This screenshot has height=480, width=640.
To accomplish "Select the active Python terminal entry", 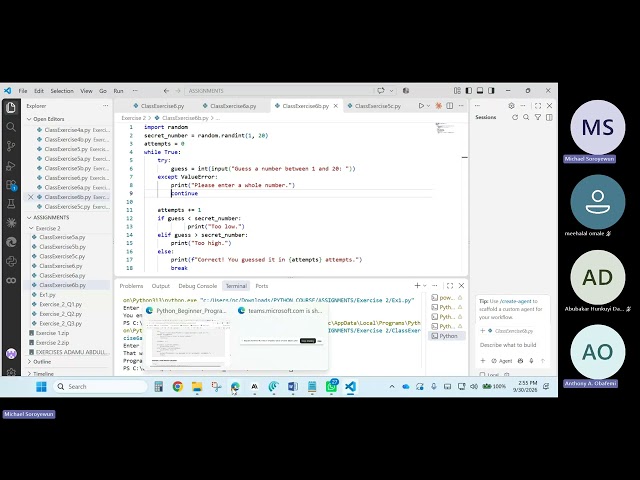I will 447,336.
